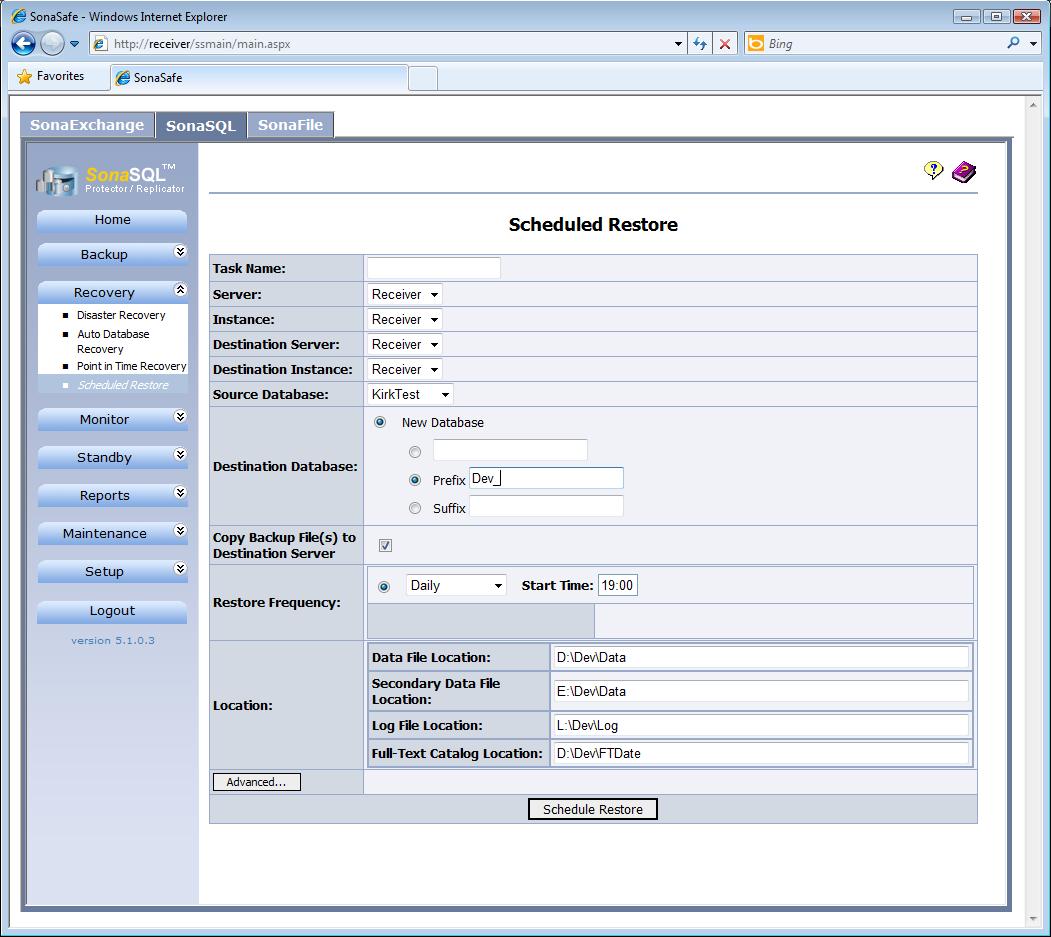Click the help question mark icon
The width and height of the screenshot is (1051, 937).
933,171
